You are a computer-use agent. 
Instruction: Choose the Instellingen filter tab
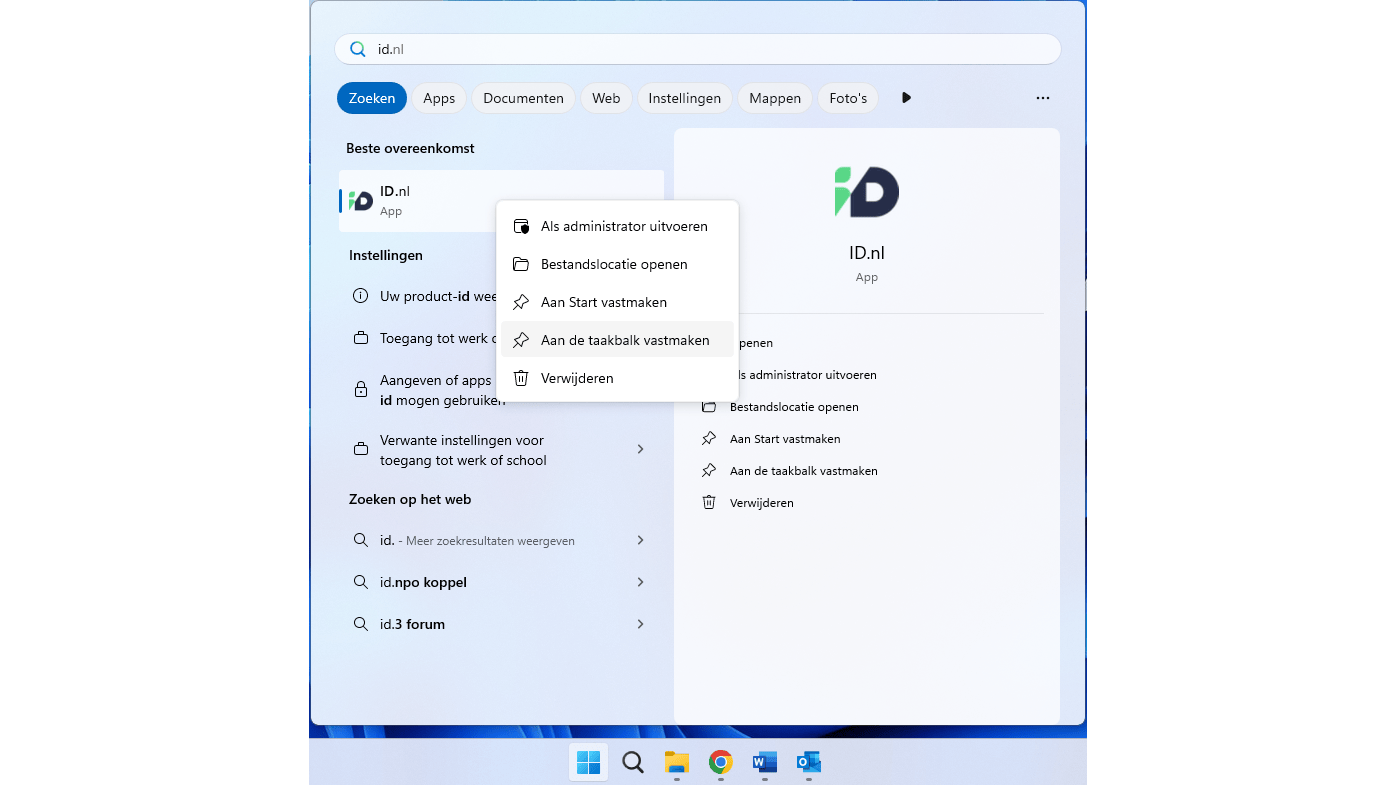coord(685,98)
